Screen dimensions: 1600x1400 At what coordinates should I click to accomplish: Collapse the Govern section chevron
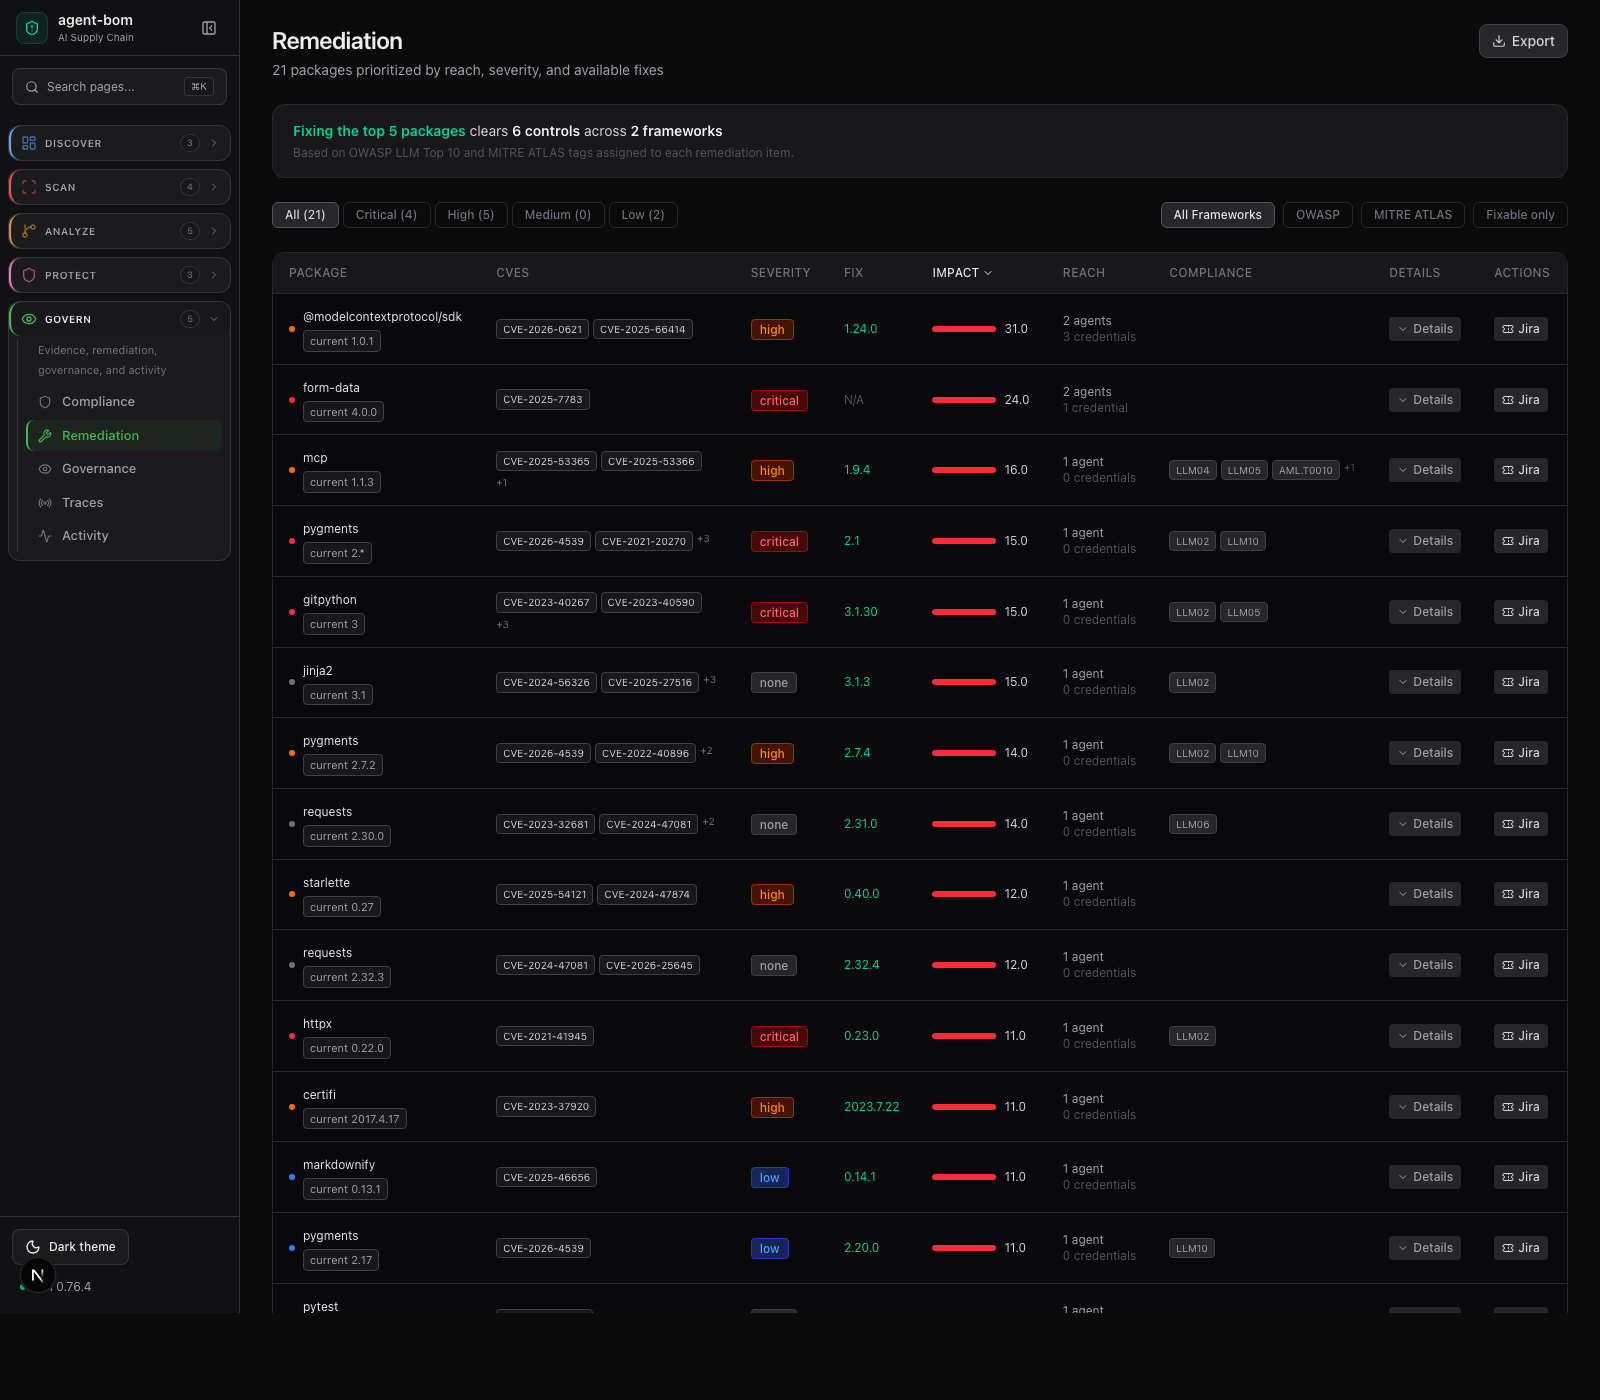coord(214,319)
